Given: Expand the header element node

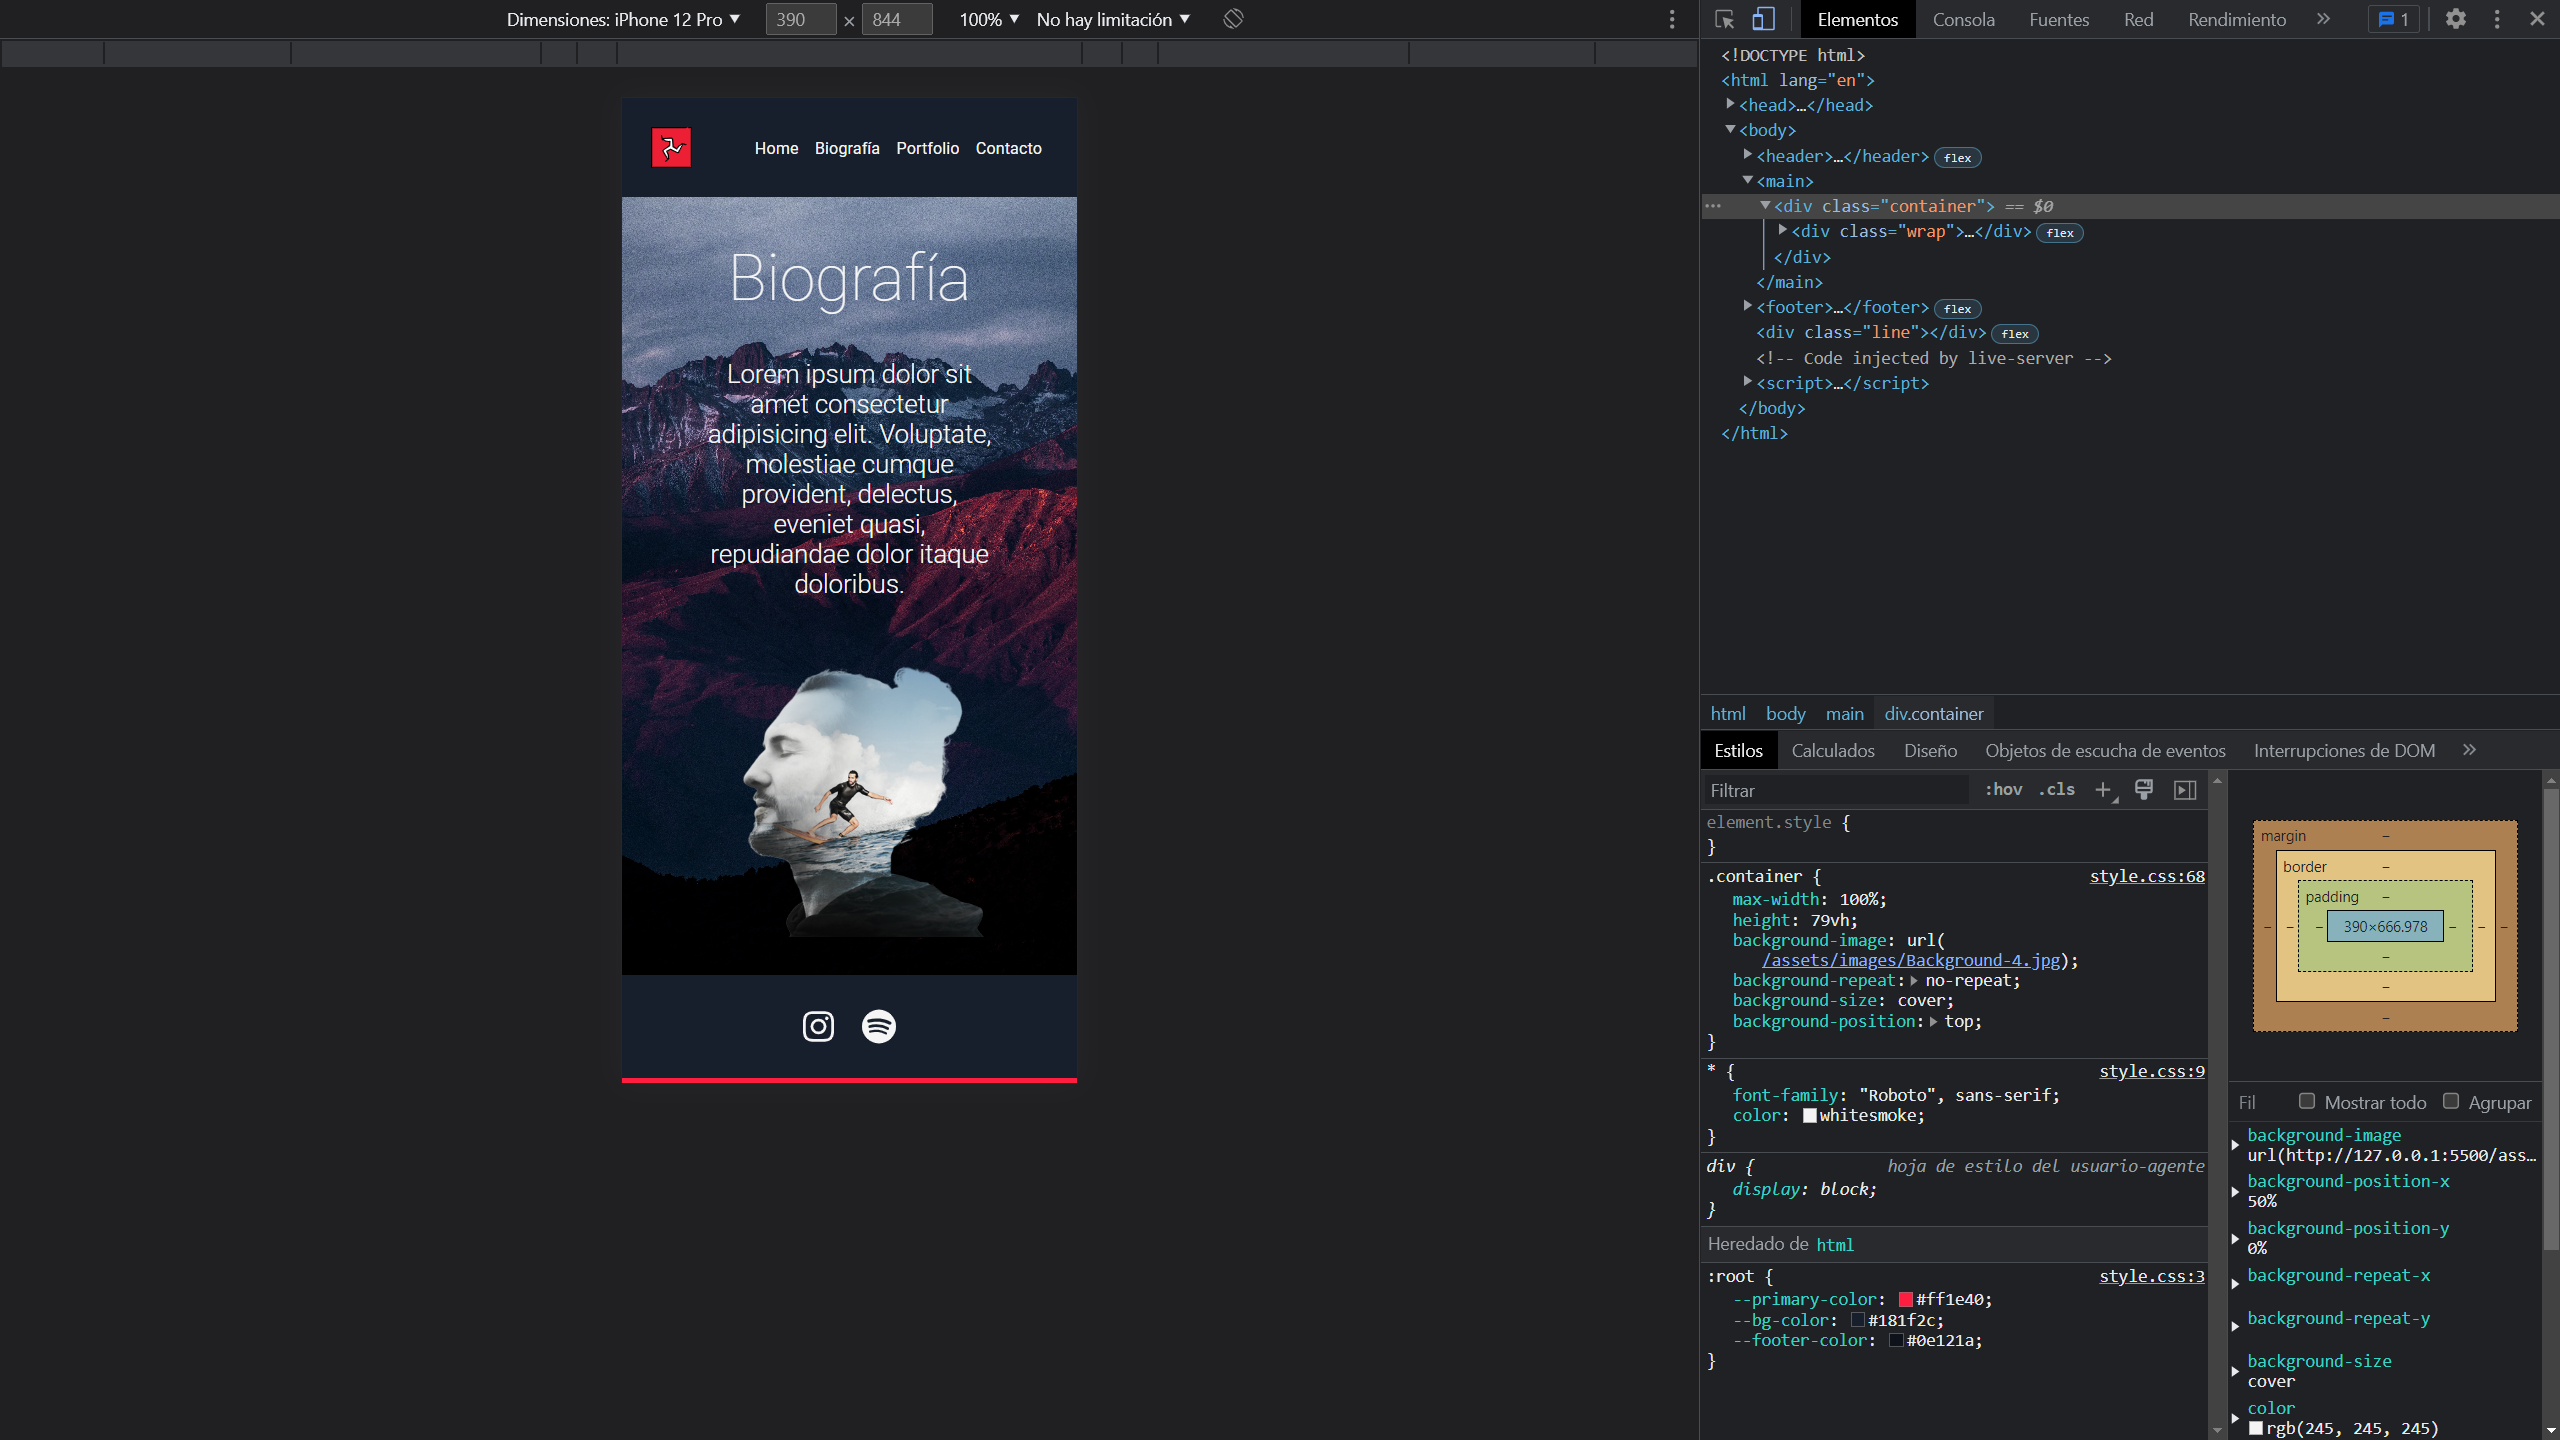Looking at the screenshot, I should coord(1748,155).
